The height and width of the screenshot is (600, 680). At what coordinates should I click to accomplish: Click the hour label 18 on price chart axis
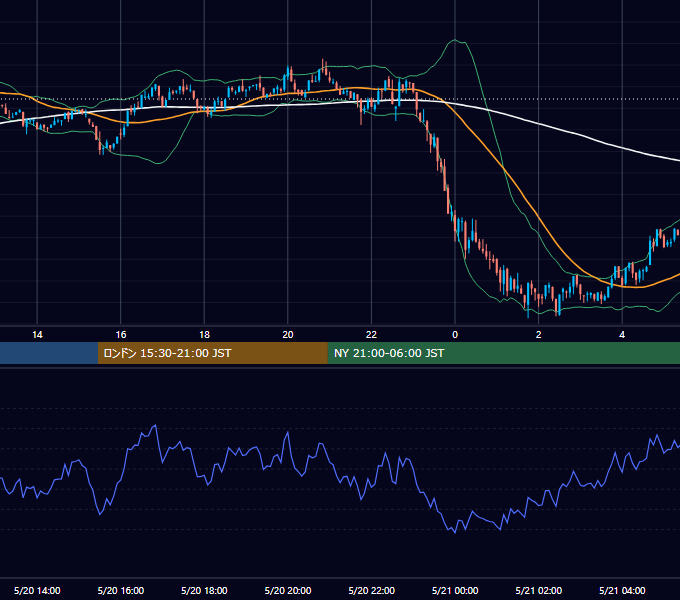204,335
